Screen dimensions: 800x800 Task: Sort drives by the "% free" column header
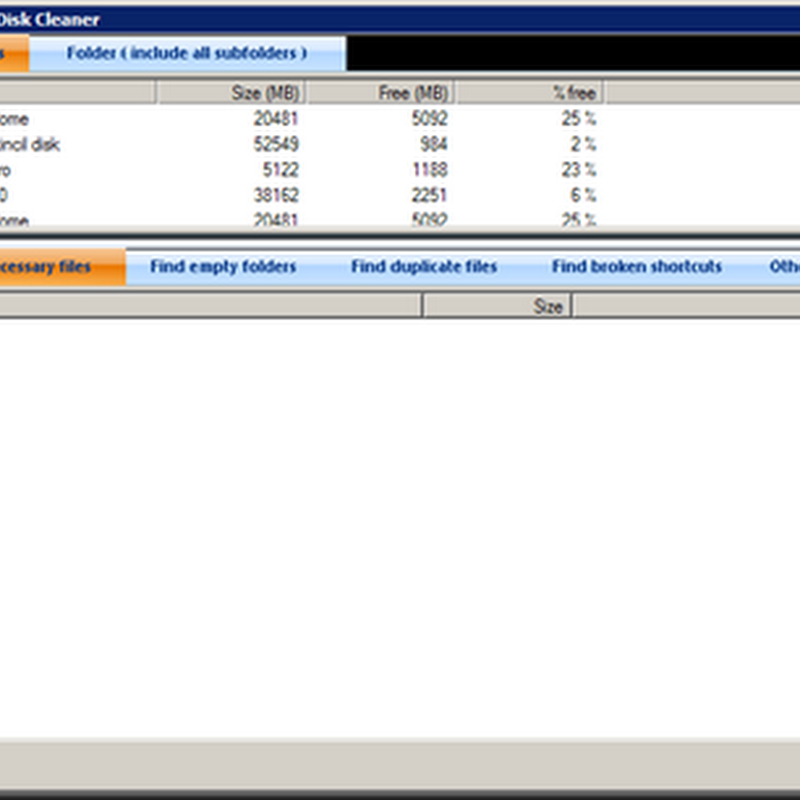click(x=530, y=93)
